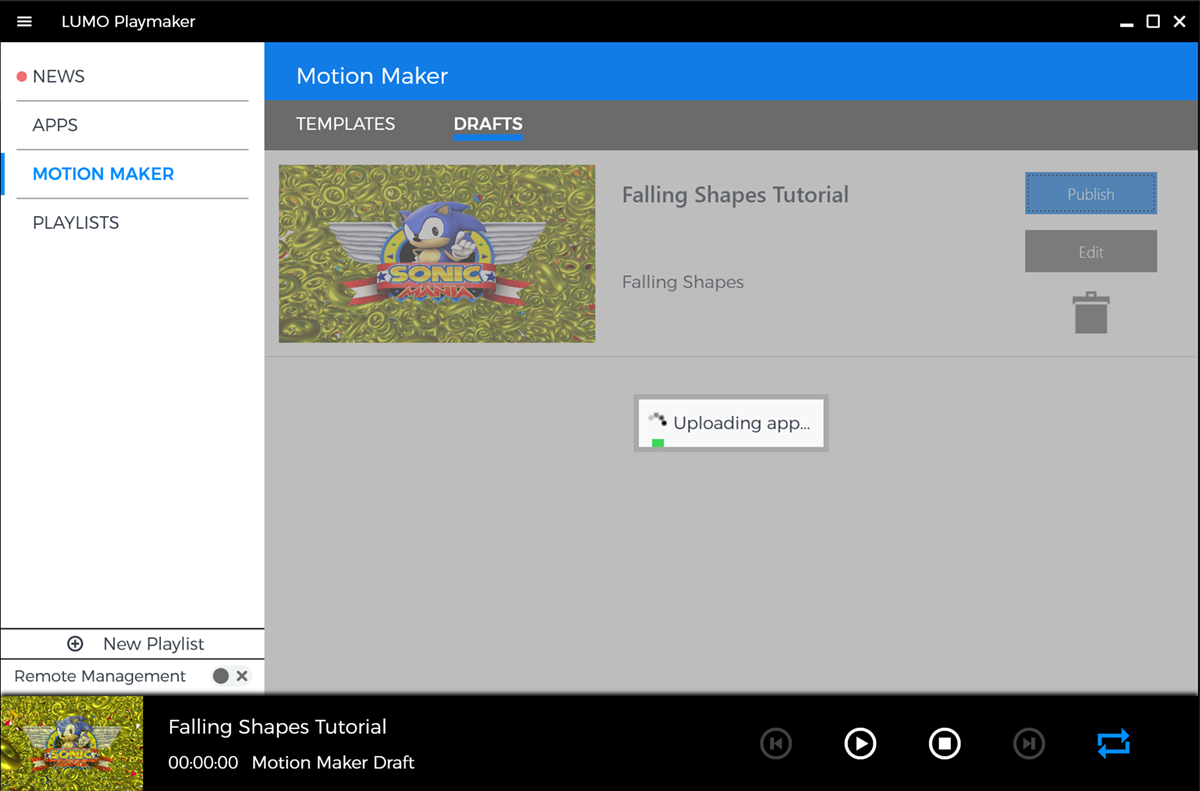
Task: Delete the Falling Shapes Tutorial draft
Action: click(x=1091, y=312)
